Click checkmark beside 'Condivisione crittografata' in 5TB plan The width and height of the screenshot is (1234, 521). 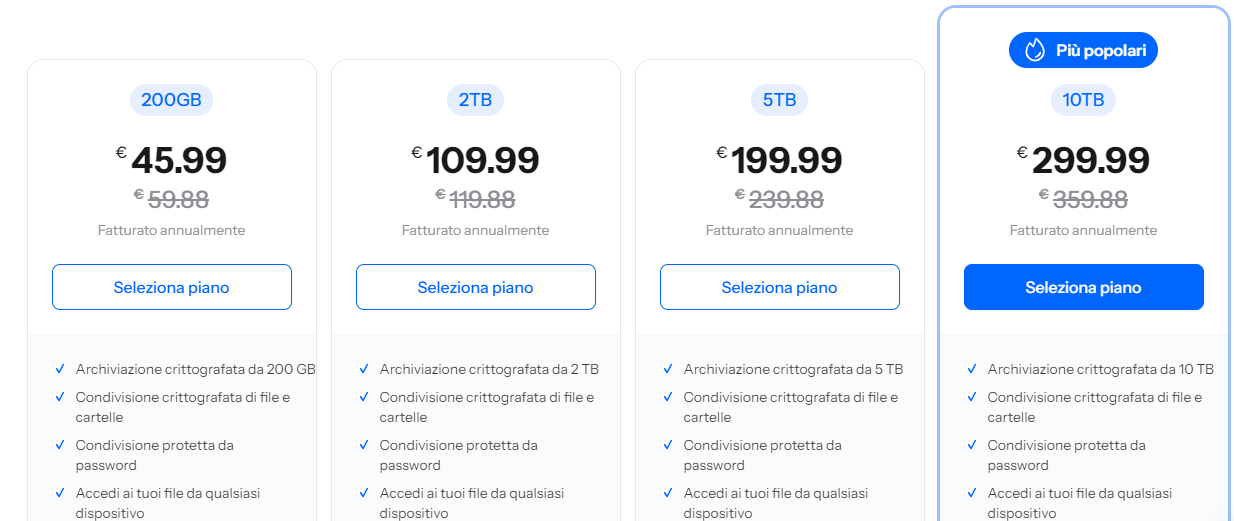point(668,397)
